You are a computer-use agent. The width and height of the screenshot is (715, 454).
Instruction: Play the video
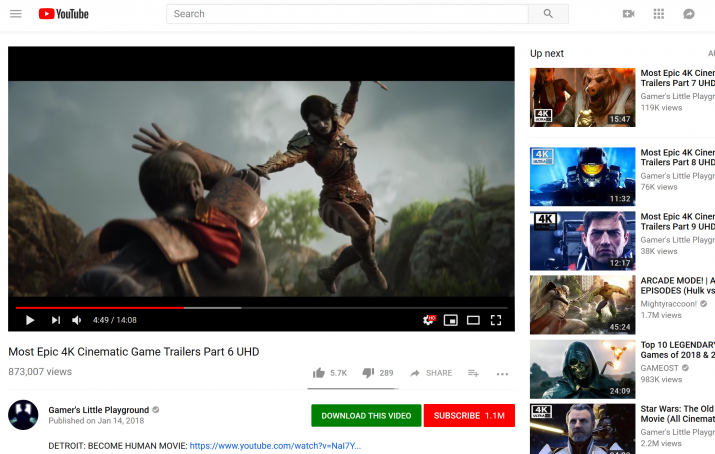pos(30,320)
